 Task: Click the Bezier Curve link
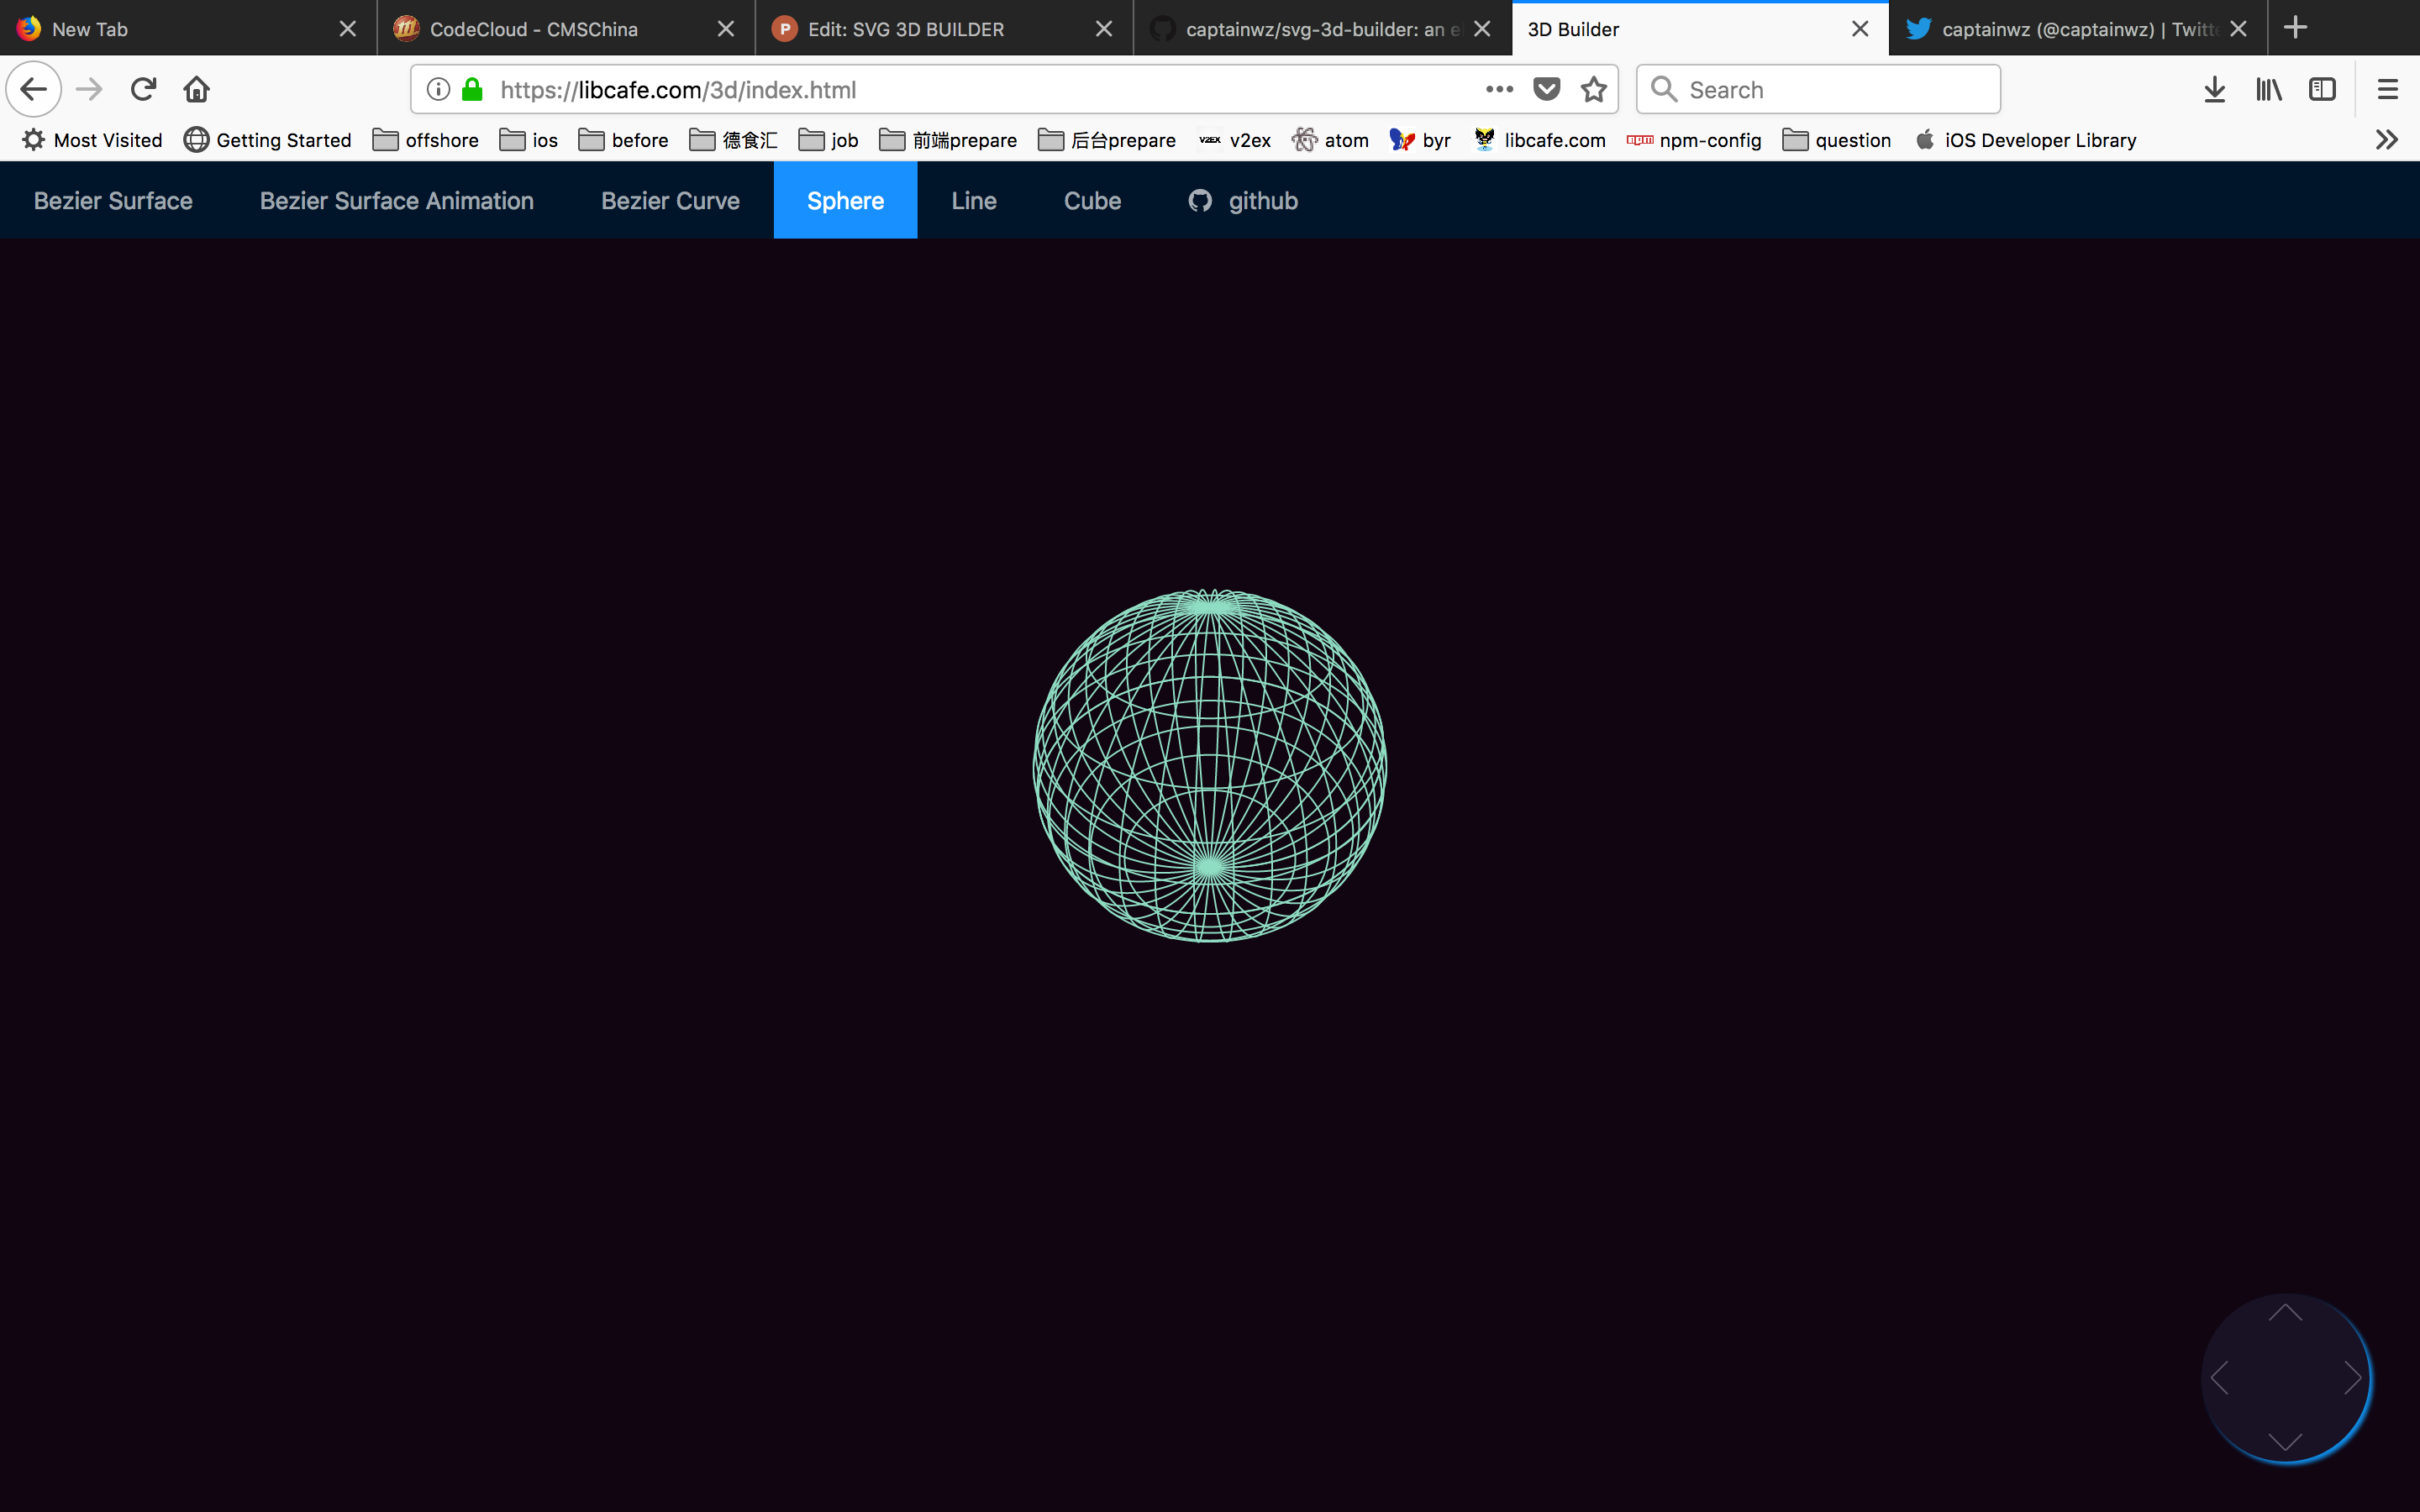point(670,200)
